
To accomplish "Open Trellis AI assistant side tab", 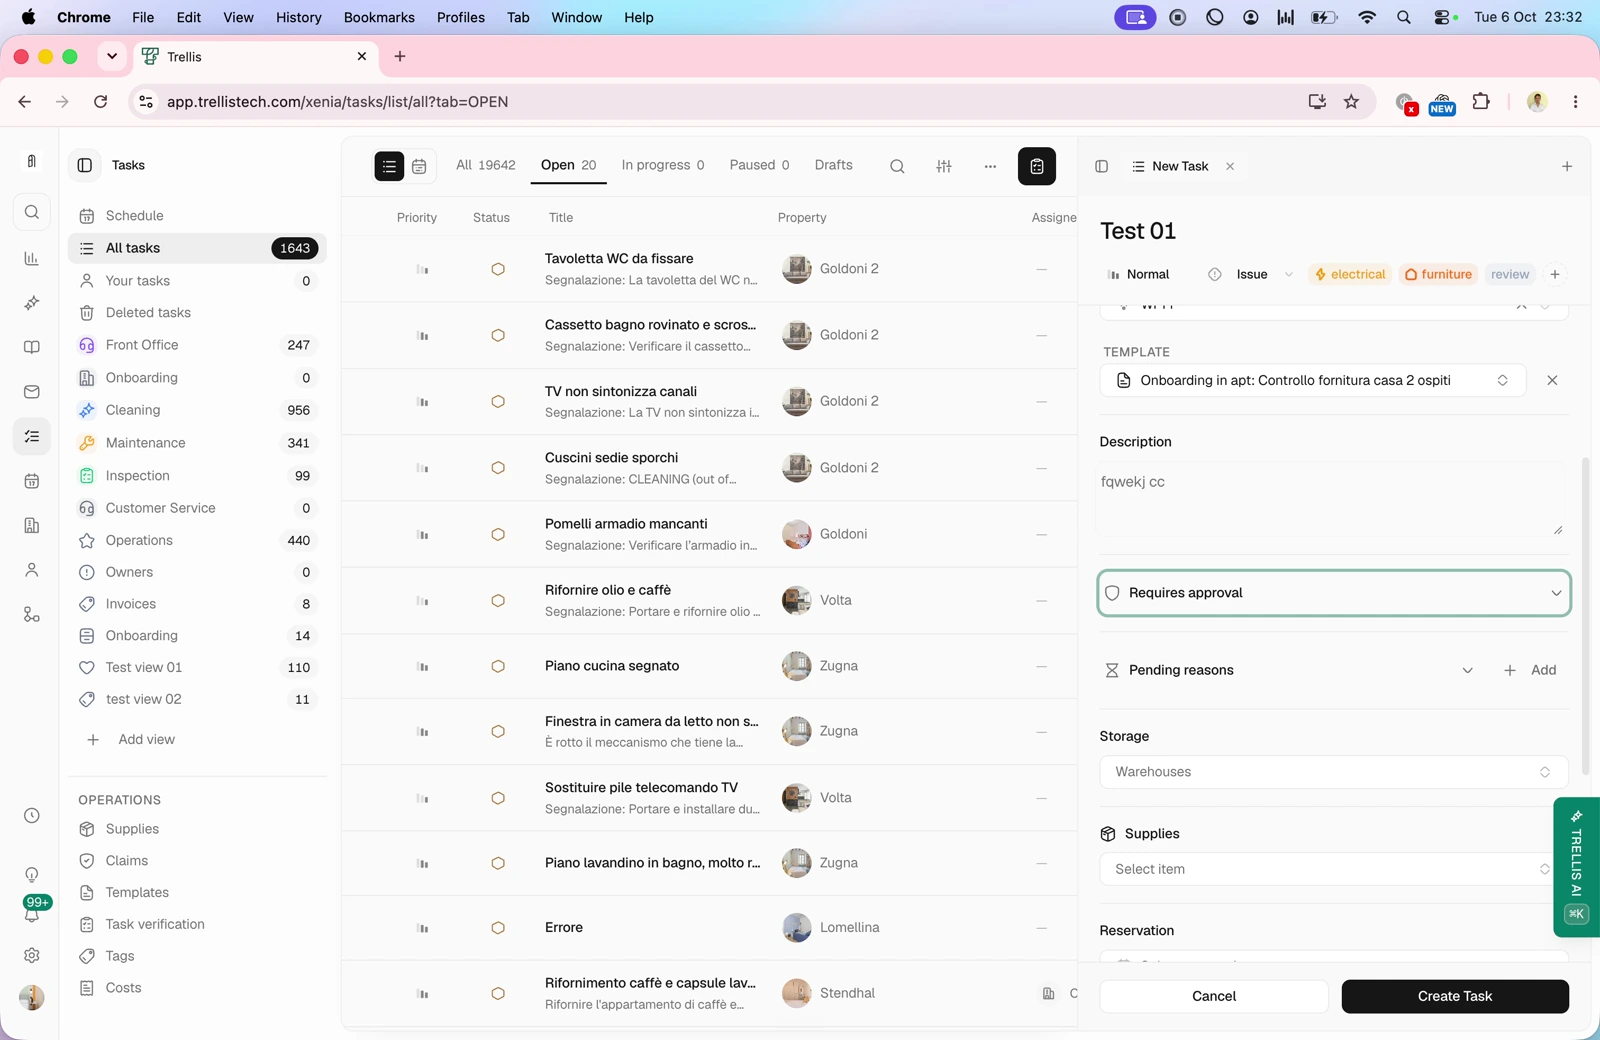I will pos(1577,866).
